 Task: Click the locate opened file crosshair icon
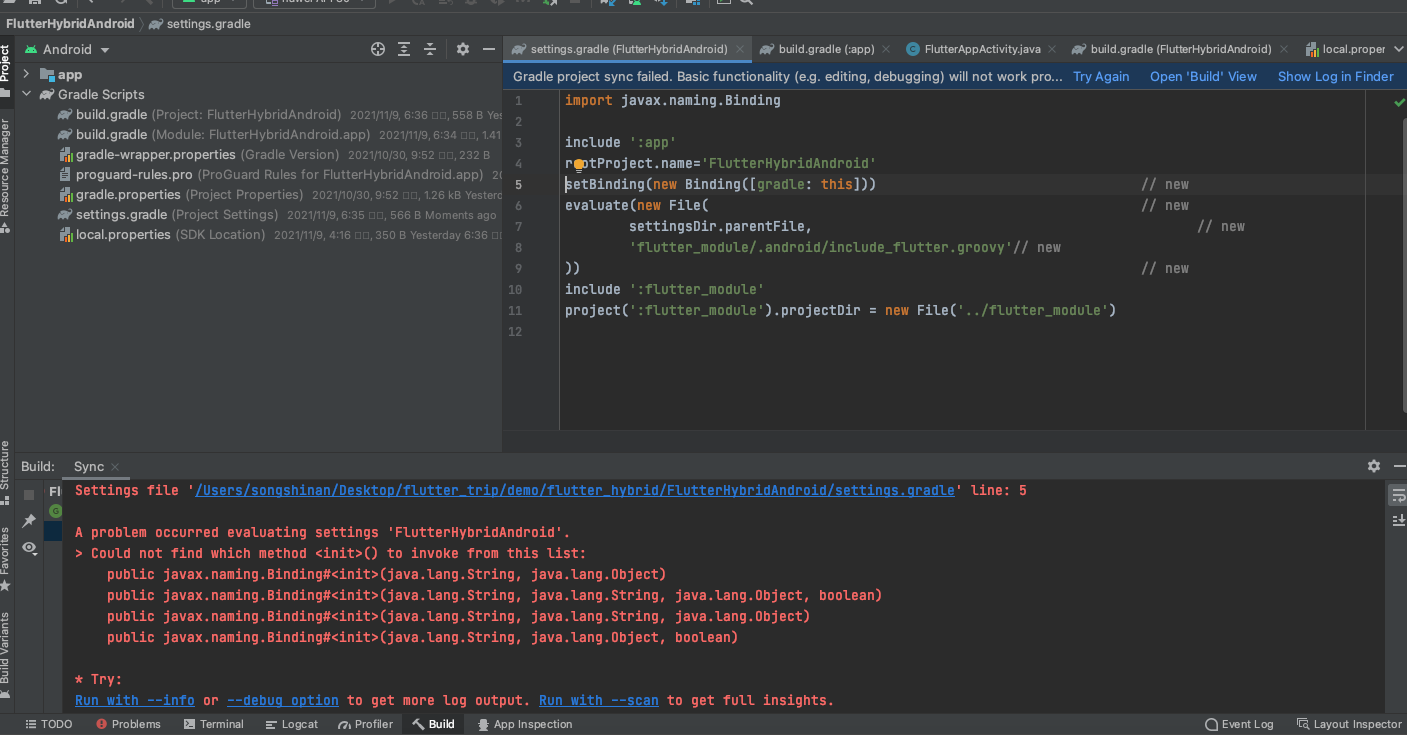tap(378, 49)
